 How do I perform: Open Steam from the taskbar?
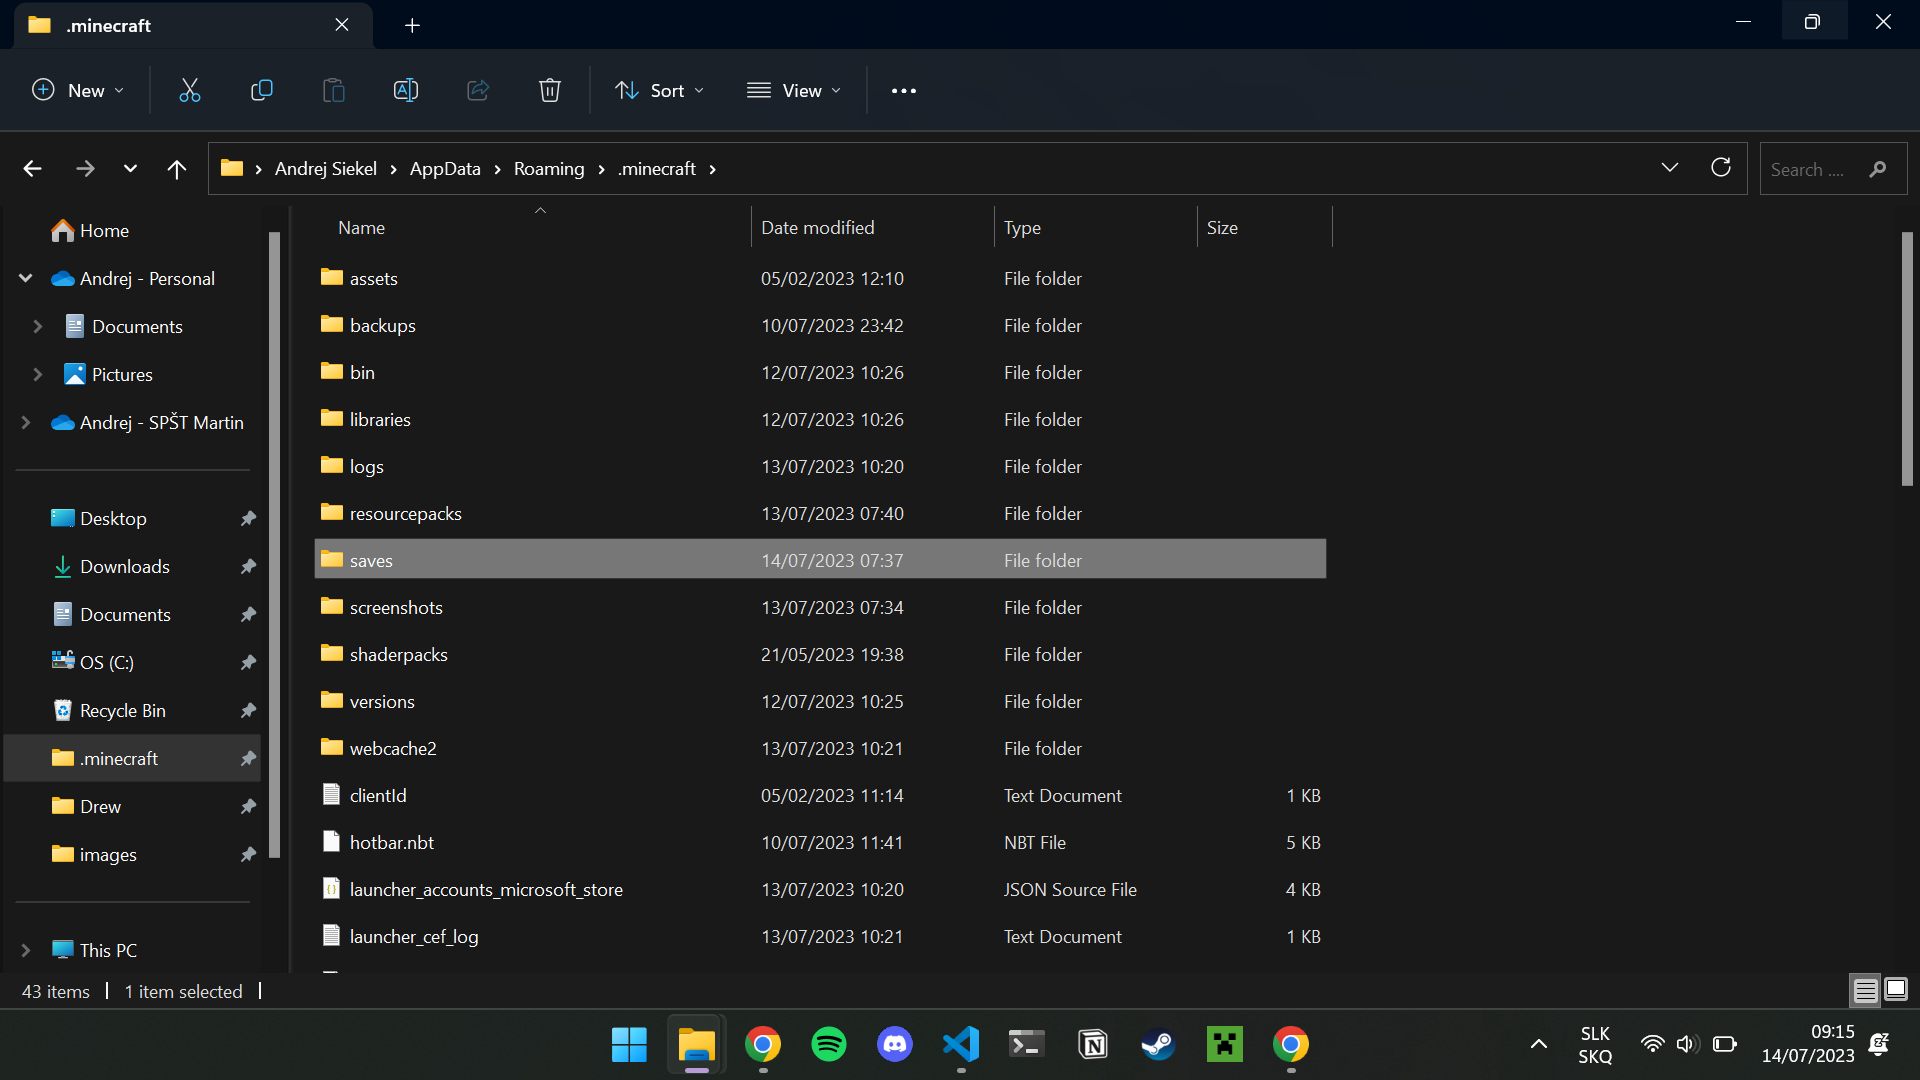1159,1045
